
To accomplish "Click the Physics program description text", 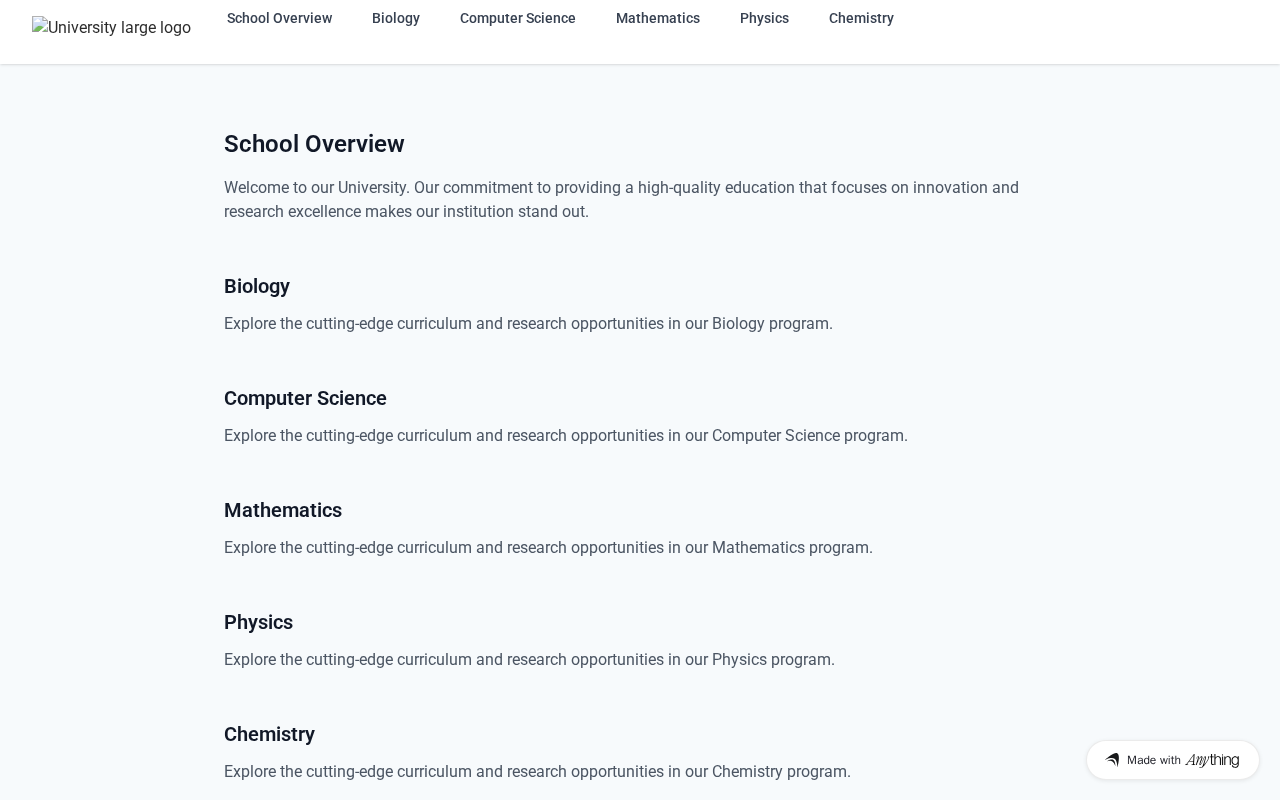I will click(529, 660).
